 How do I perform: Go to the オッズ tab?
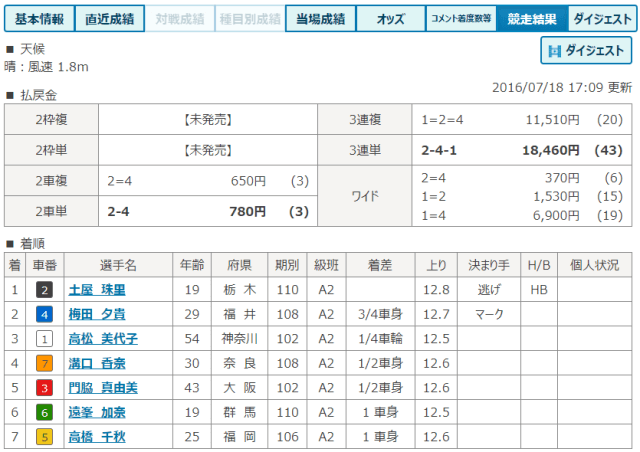click(x=389, y=18)
